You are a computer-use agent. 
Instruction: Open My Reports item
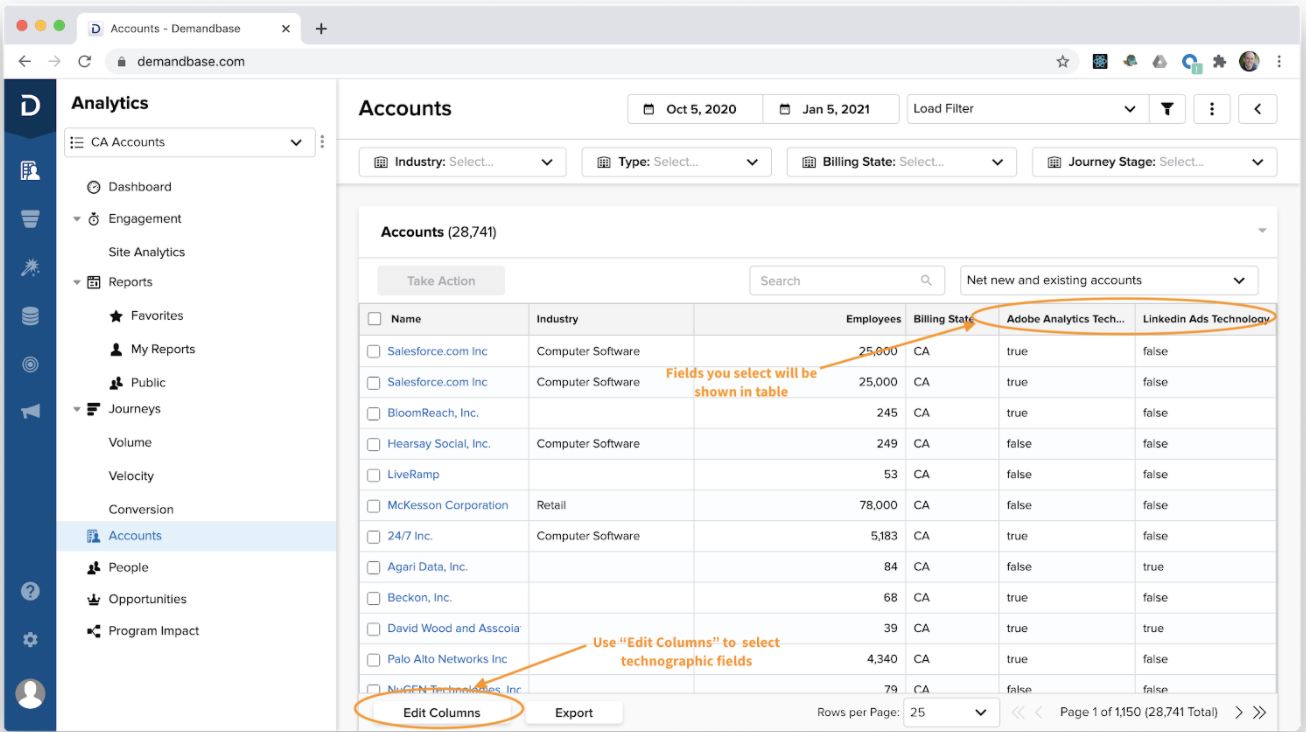click(163, 349)
